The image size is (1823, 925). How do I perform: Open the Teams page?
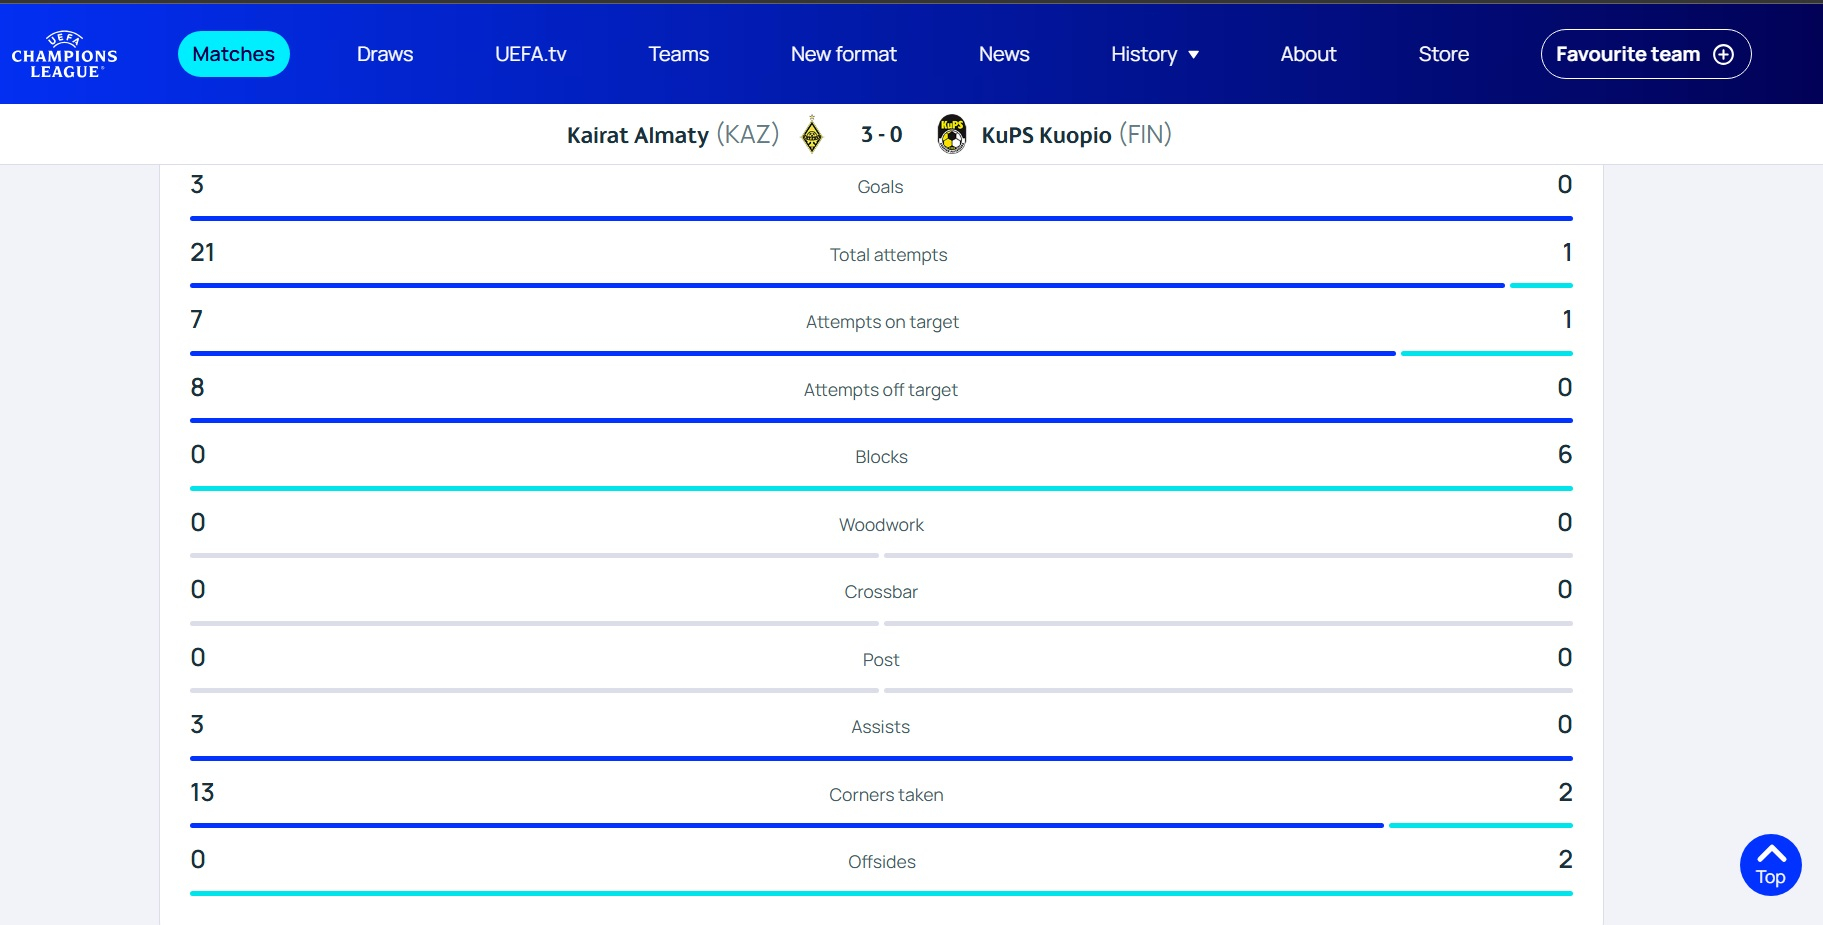(x=678, y=54)
